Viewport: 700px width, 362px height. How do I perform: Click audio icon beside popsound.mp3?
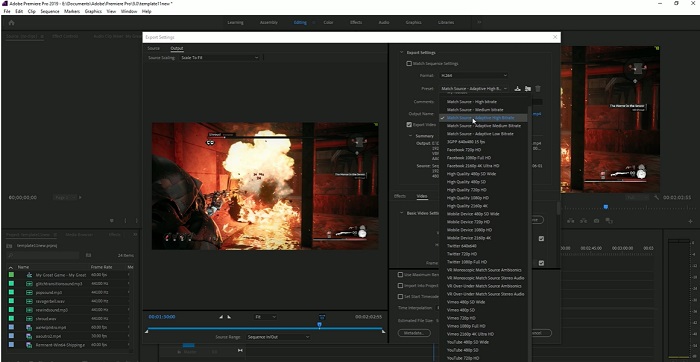point(29,292)
